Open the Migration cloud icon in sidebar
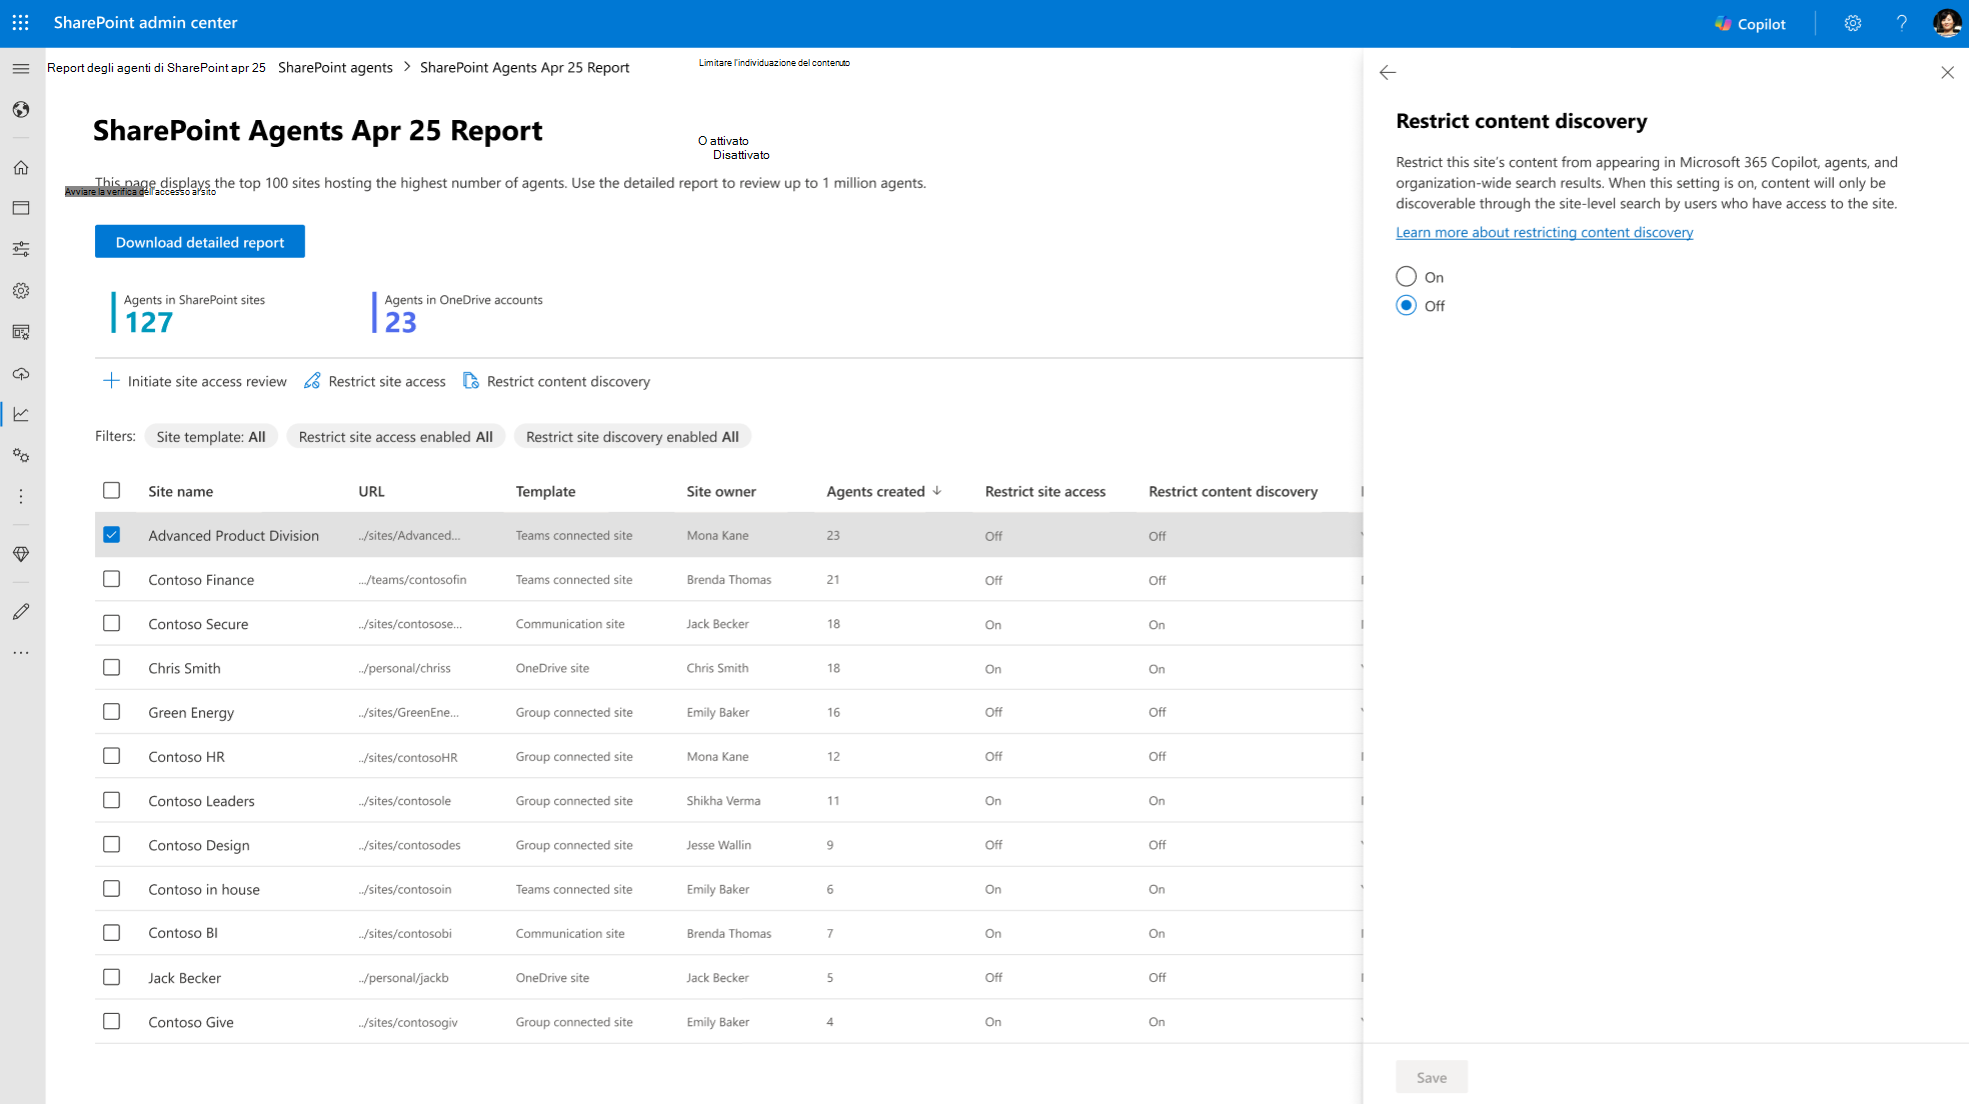 [20, 374]
